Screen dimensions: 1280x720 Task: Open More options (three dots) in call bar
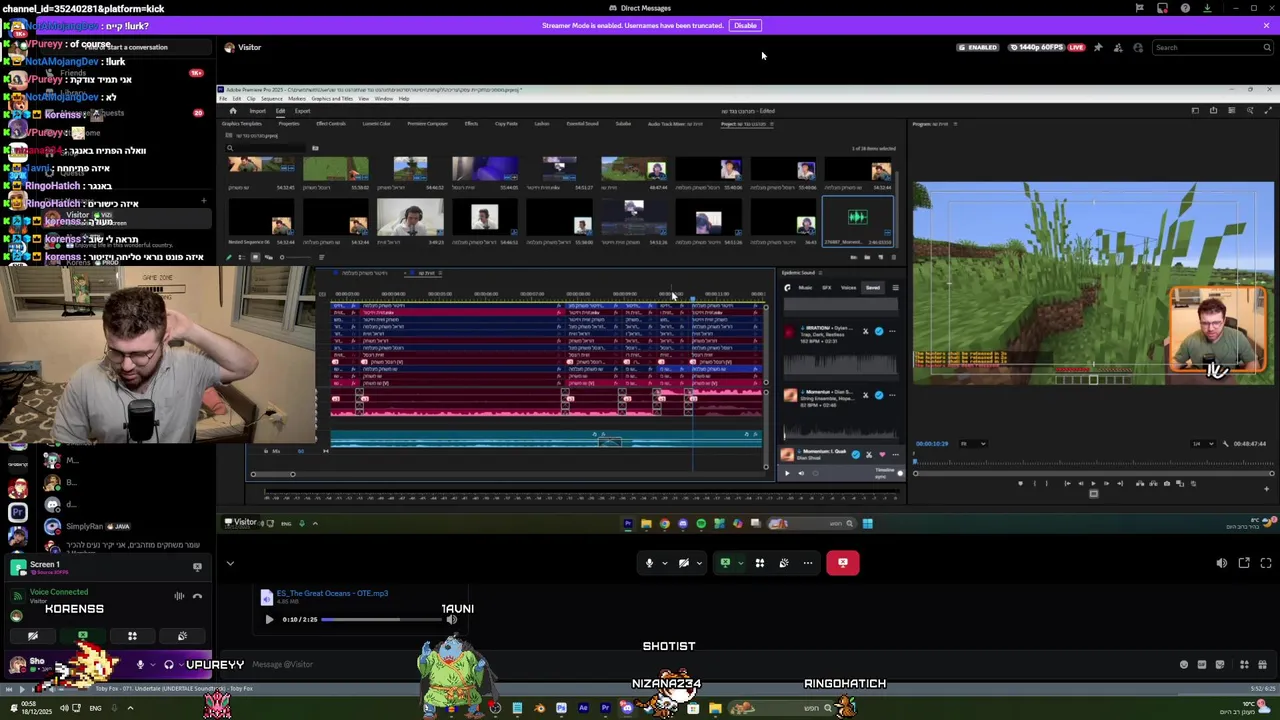tap(808, 563)
